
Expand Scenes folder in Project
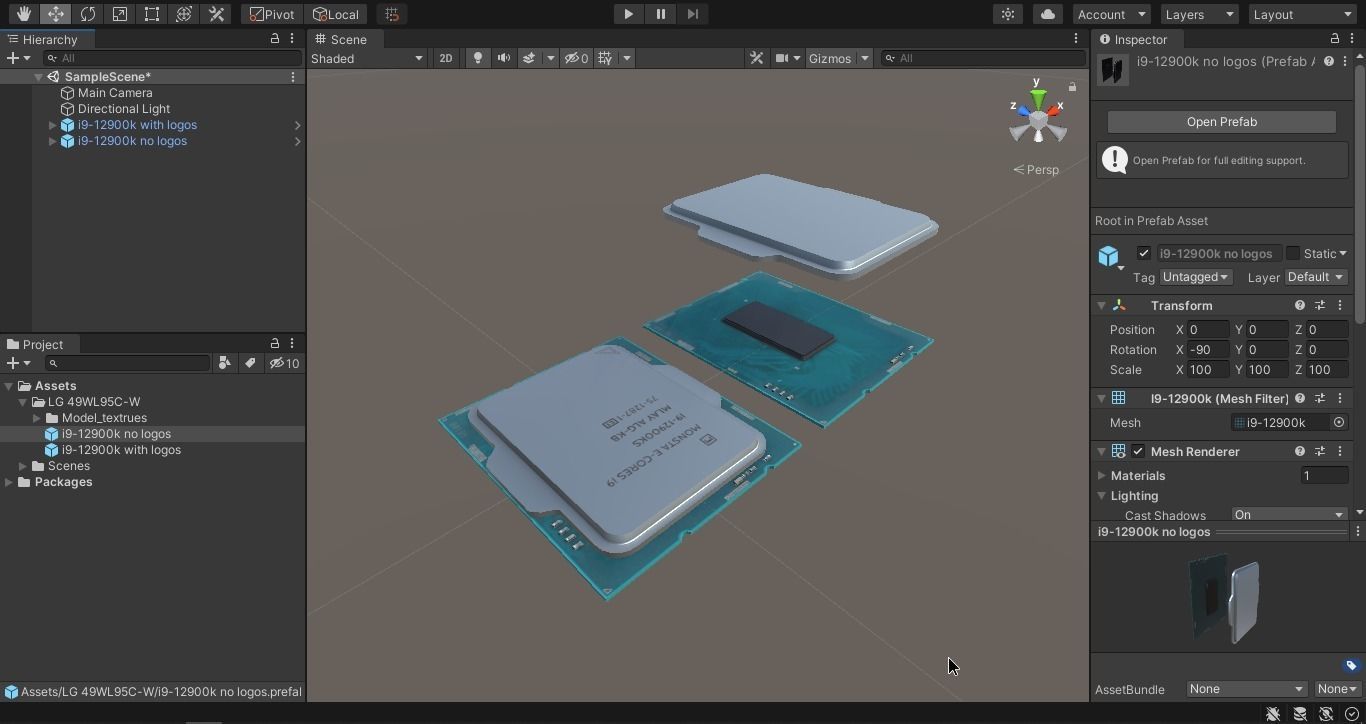23,466
